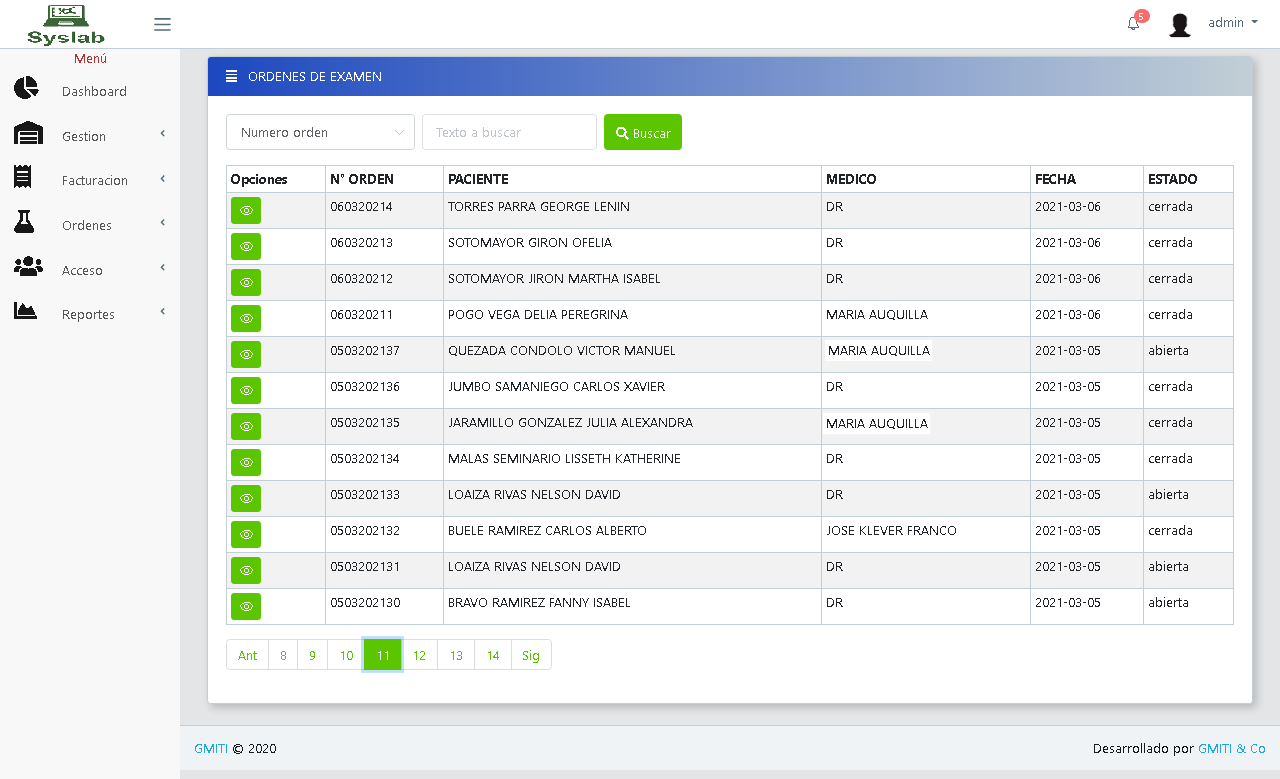
Task: View order 060320213 with eye button
Action: point(246,246)
